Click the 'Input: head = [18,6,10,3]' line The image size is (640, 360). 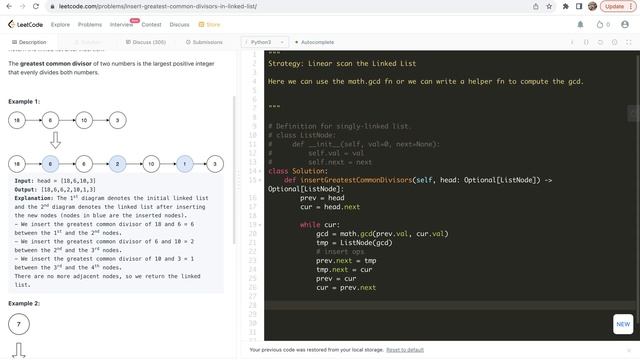point(55,181)
